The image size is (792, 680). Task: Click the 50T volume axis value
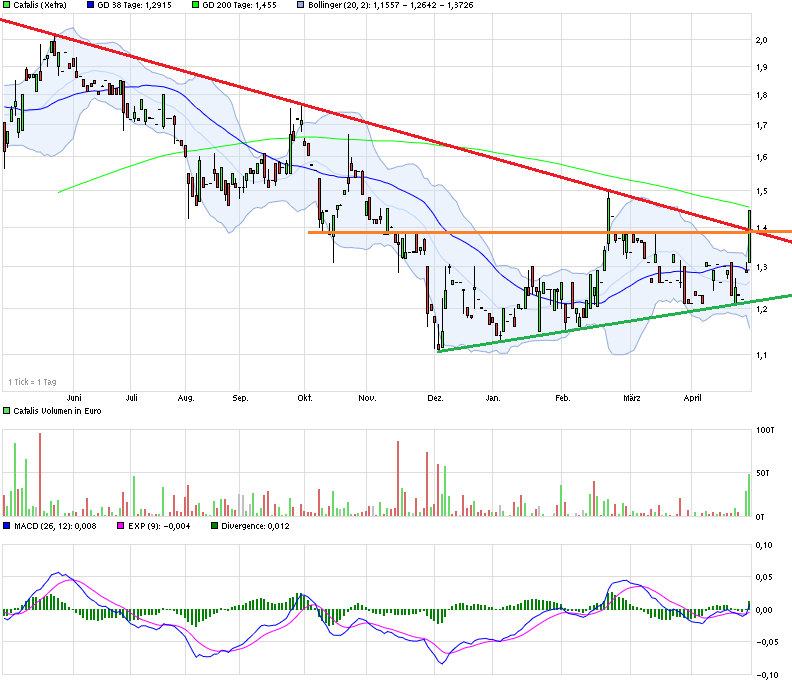(763, 473)
